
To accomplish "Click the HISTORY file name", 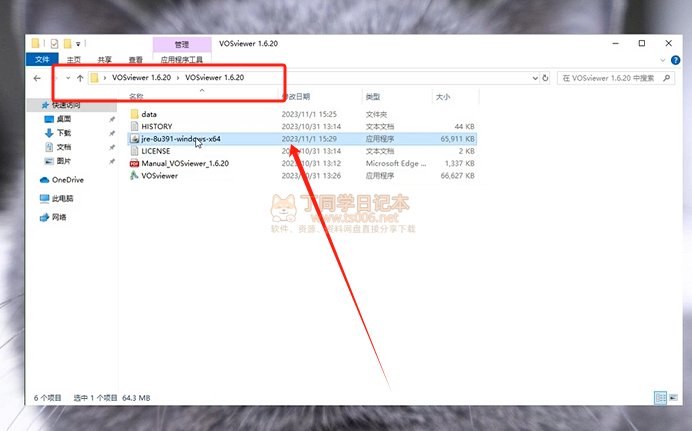I will coord(157,127).
